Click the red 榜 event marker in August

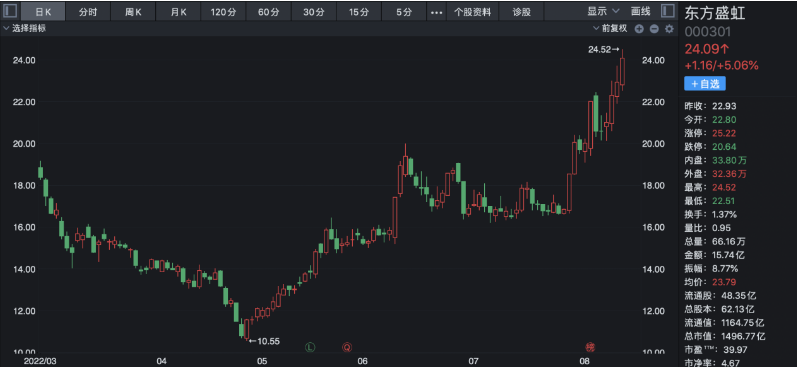click(x=591, y=347)
